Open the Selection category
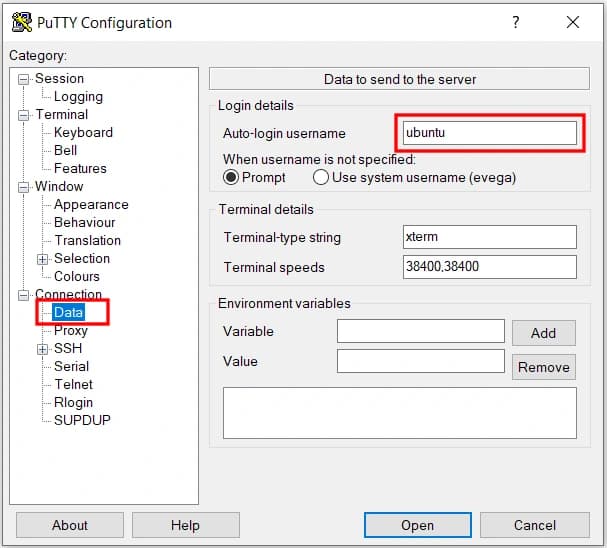This screenshot has width=607, height=548. (82, 259)
